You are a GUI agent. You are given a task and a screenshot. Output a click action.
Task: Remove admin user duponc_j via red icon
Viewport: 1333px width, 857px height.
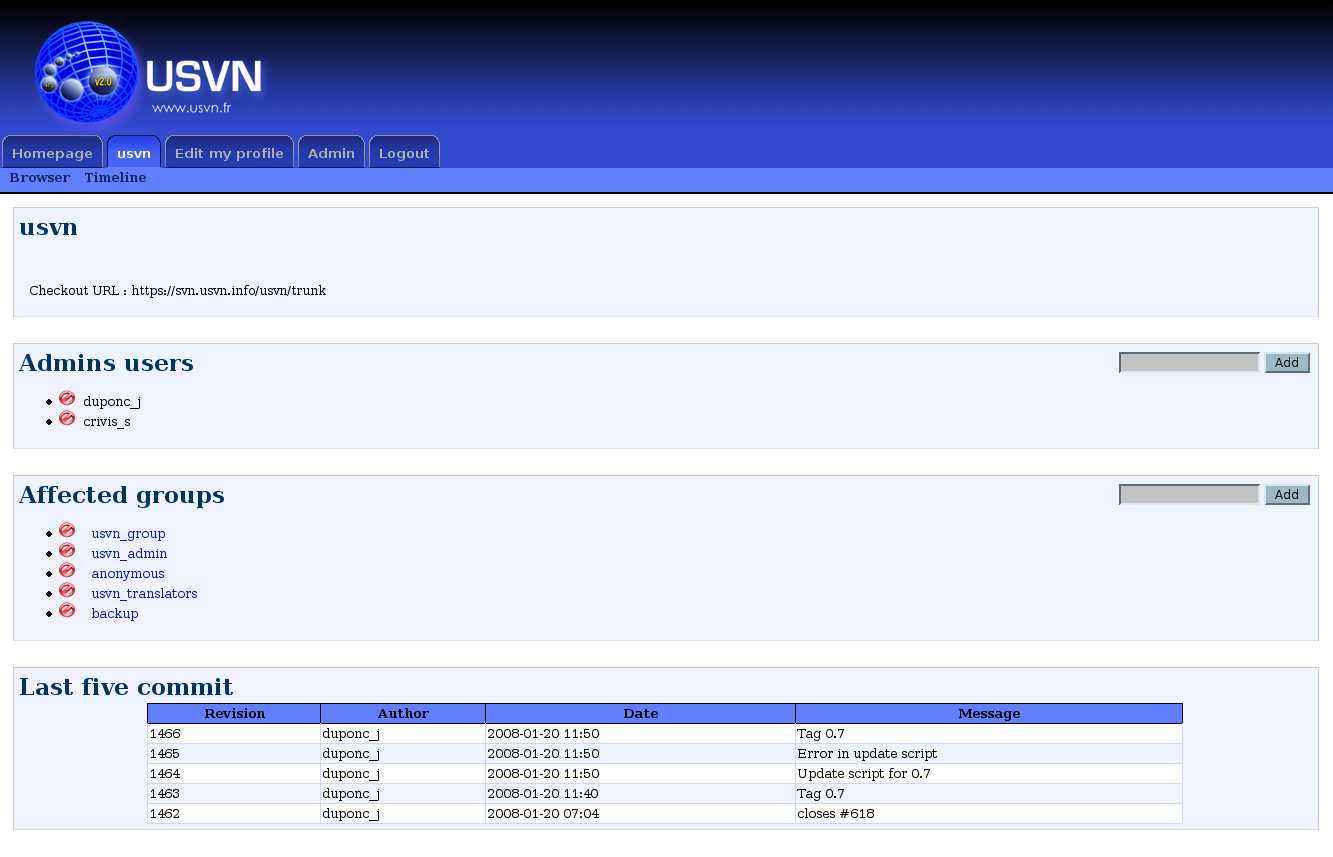click(67, 399)
